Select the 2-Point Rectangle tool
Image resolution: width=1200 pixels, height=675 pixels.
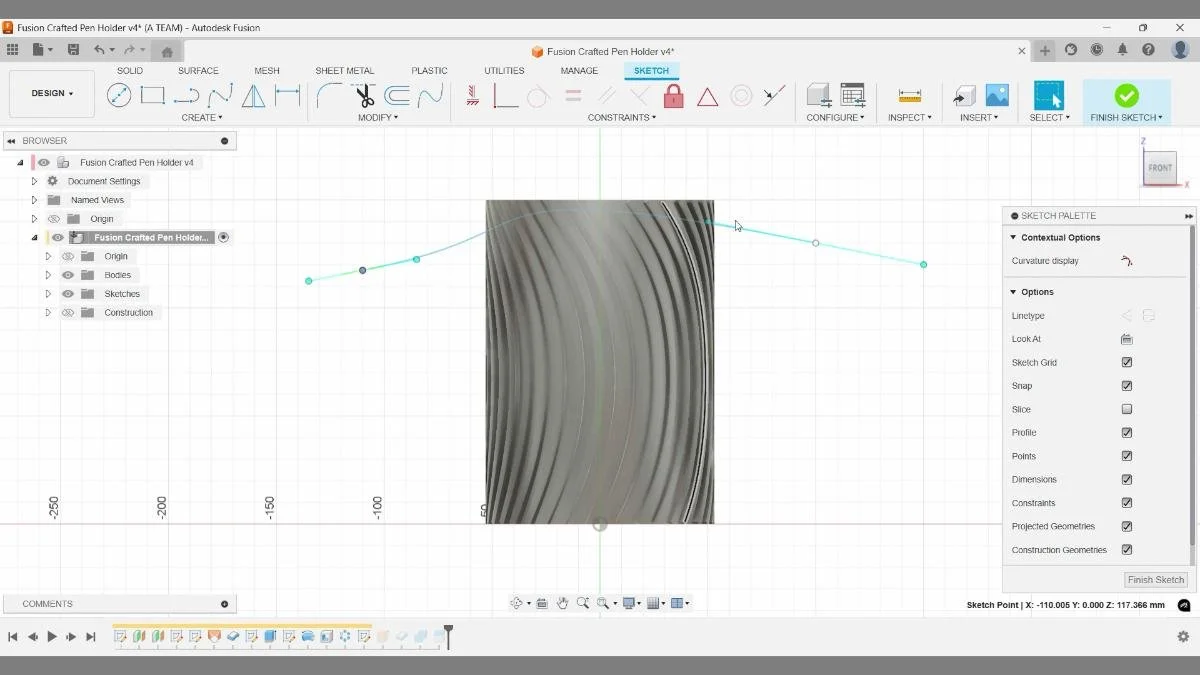pyautogui.click(x=152, y=95)
